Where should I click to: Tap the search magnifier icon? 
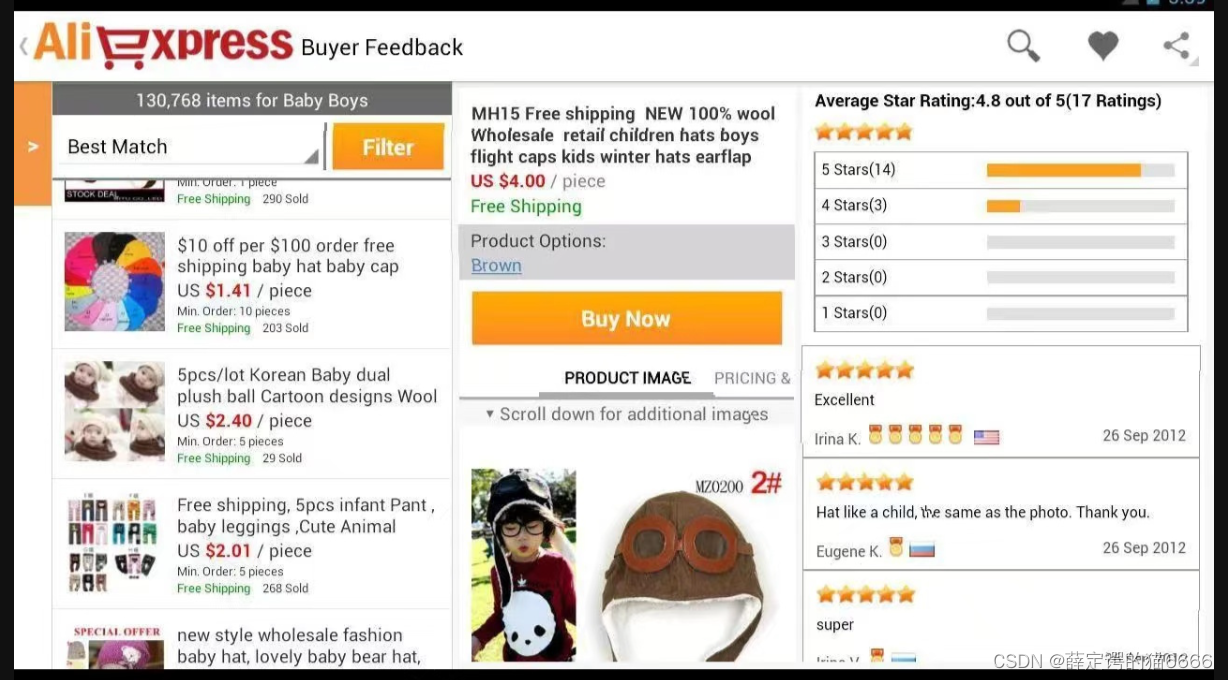(1023, 46)
